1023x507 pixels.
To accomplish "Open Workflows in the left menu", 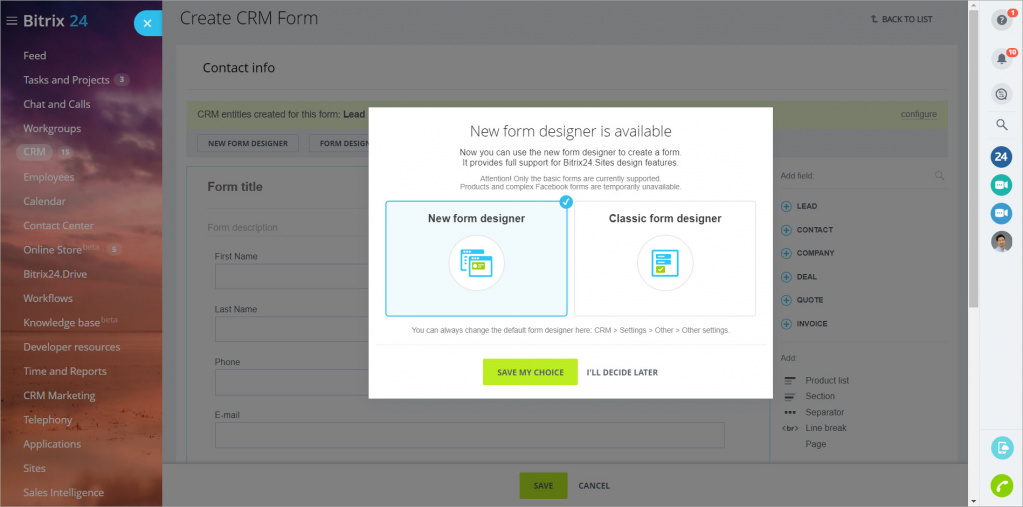I will coord(48,298).
